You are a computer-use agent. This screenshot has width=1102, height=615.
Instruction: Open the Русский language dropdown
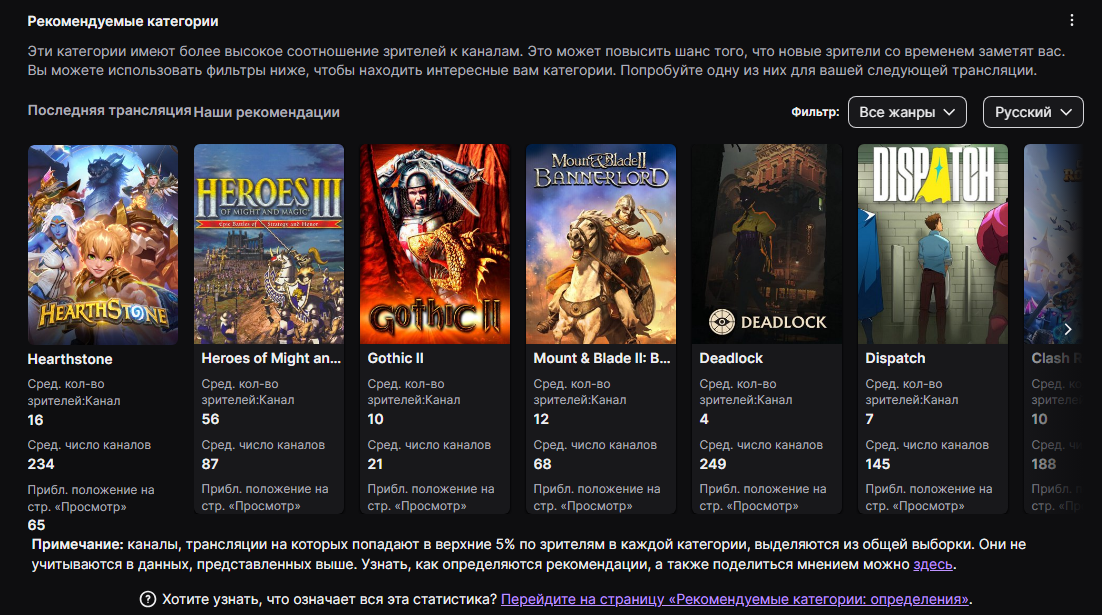coord(1033,112)
